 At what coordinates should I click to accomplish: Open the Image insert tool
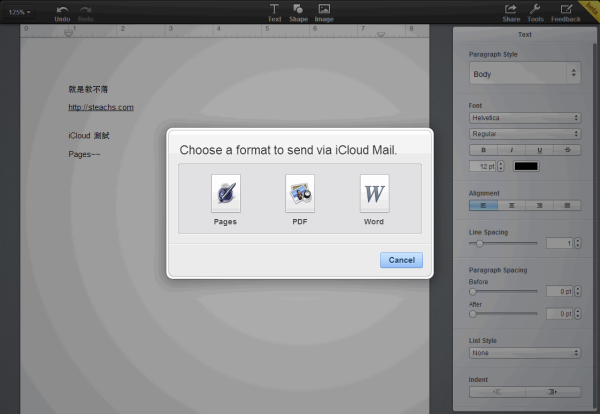324,13
